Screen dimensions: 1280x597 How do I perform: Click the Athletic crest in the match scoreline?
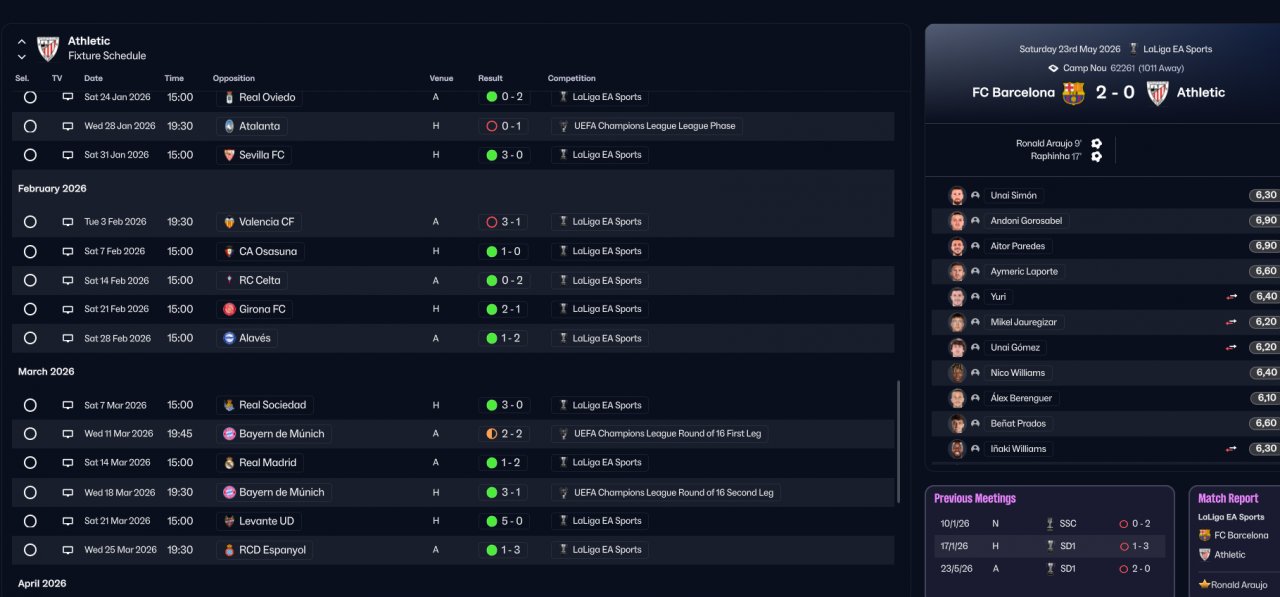click(x=1157, y=93)
